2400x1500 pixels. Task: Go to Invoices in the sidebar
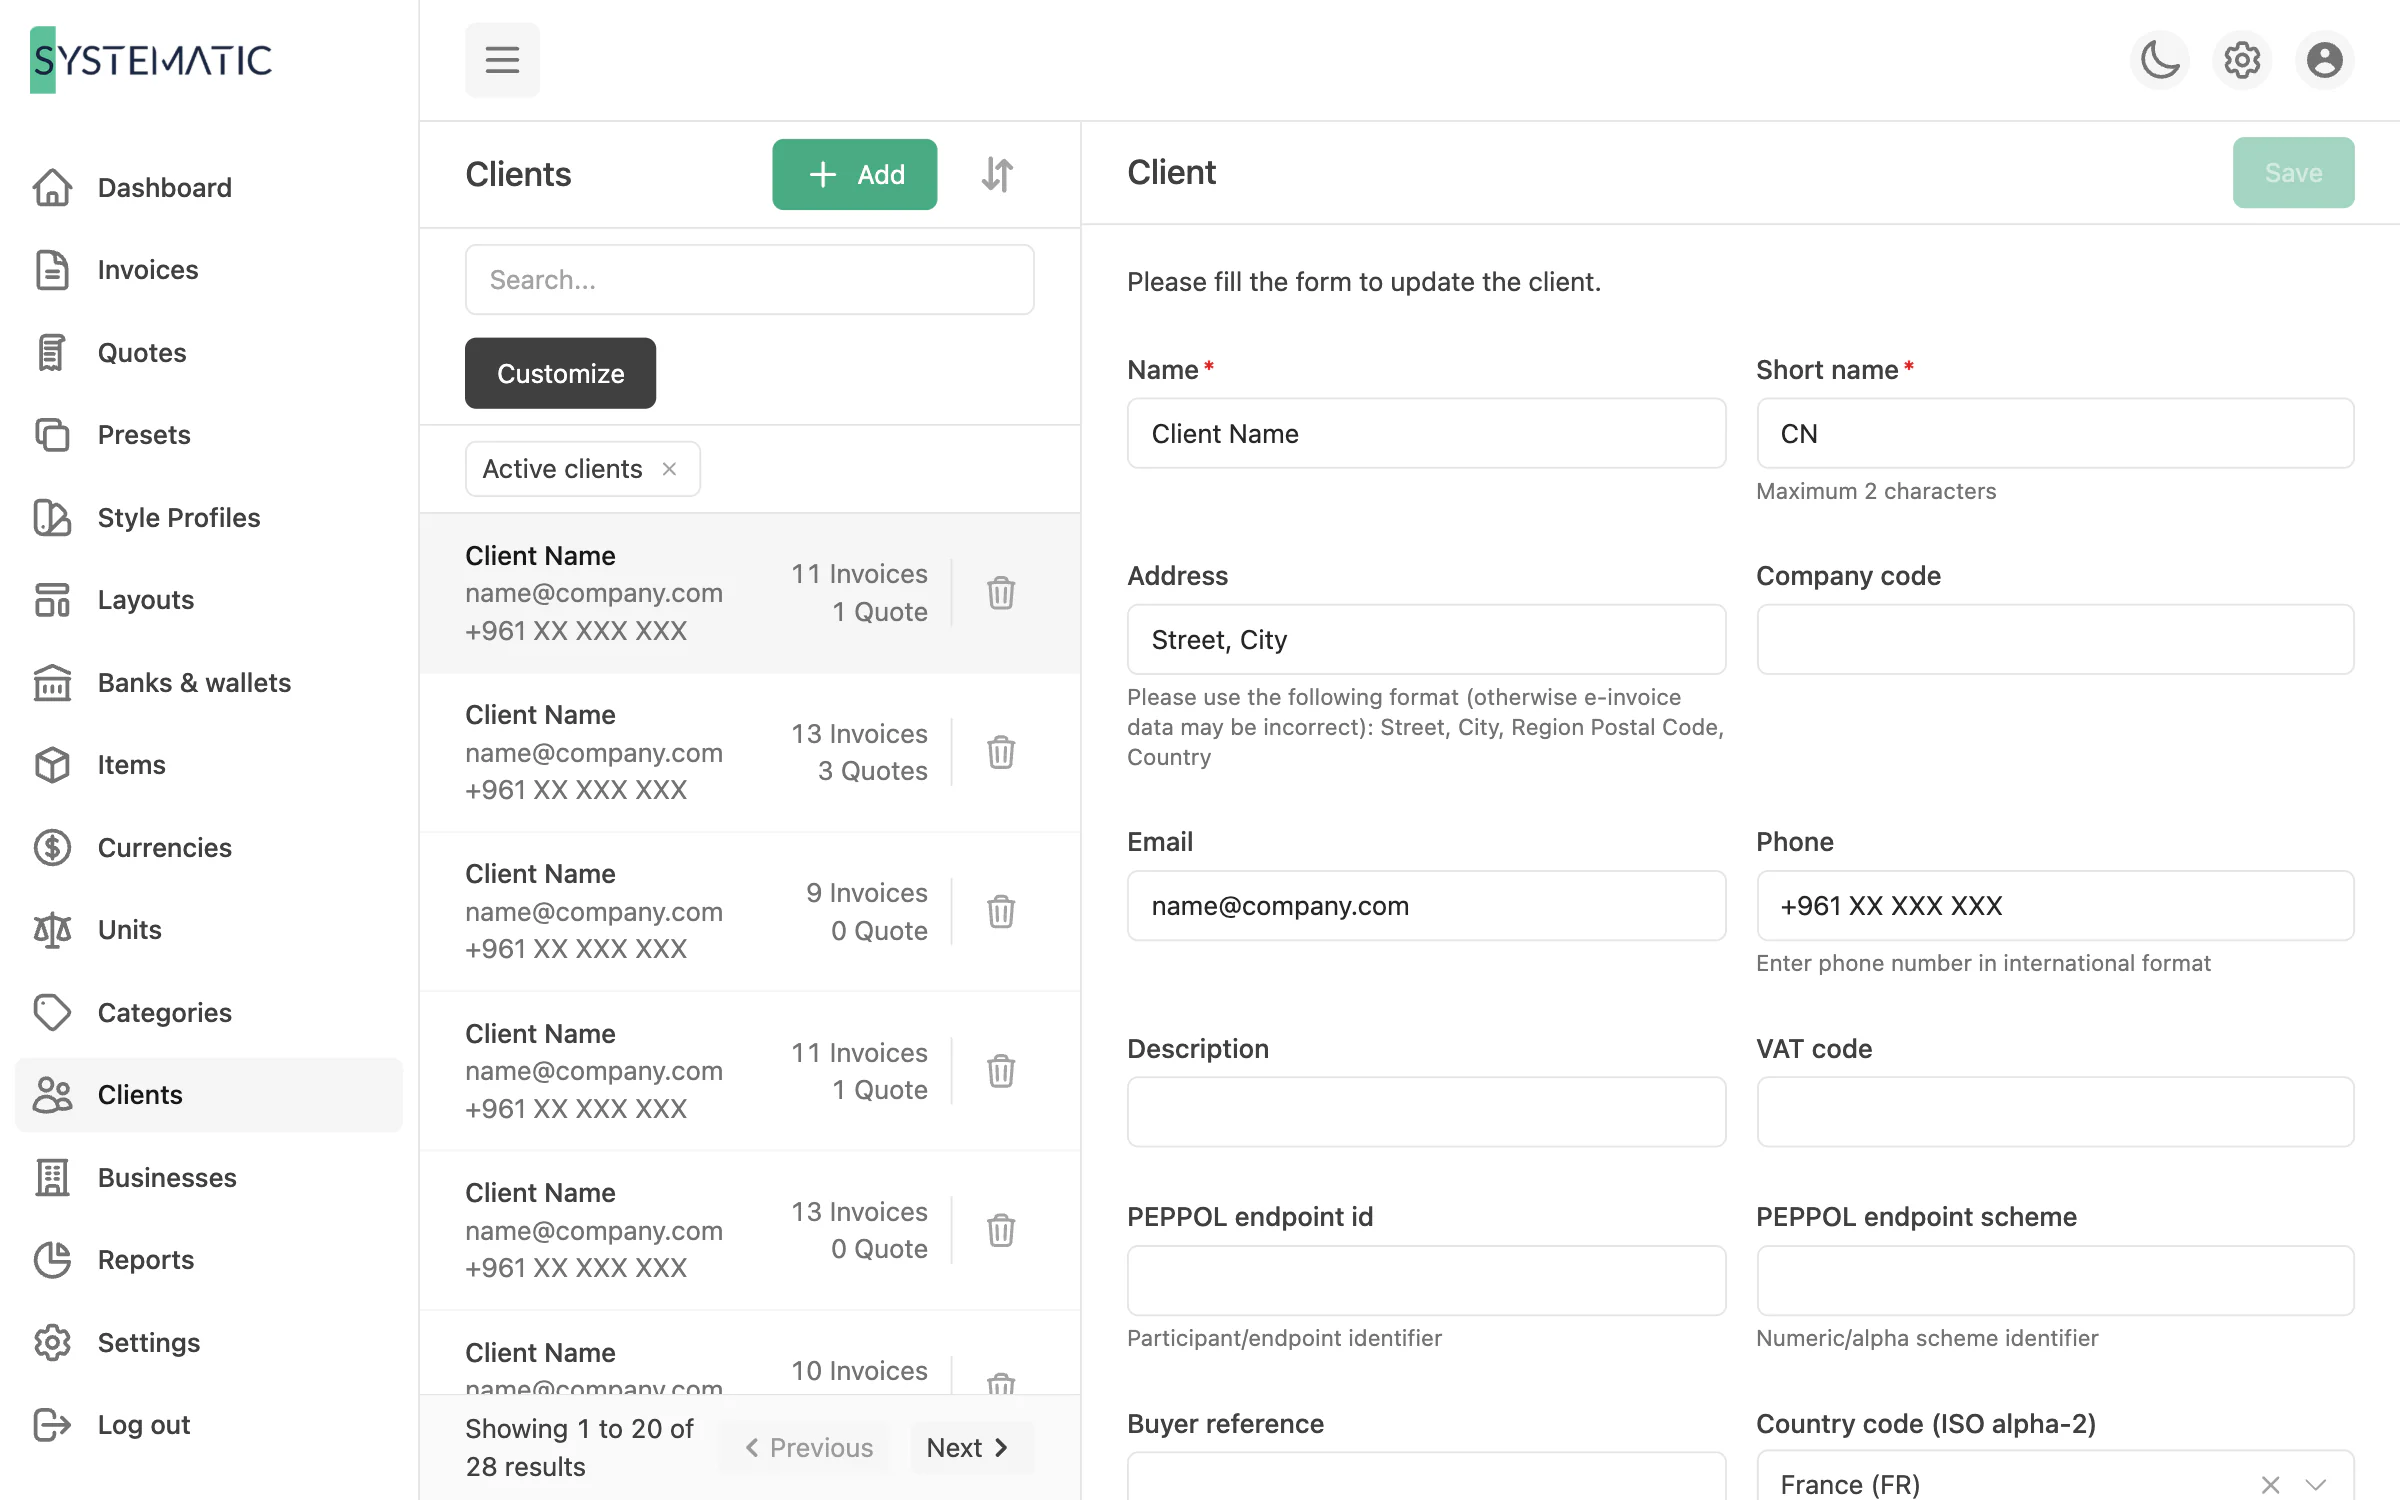(208, 270)
